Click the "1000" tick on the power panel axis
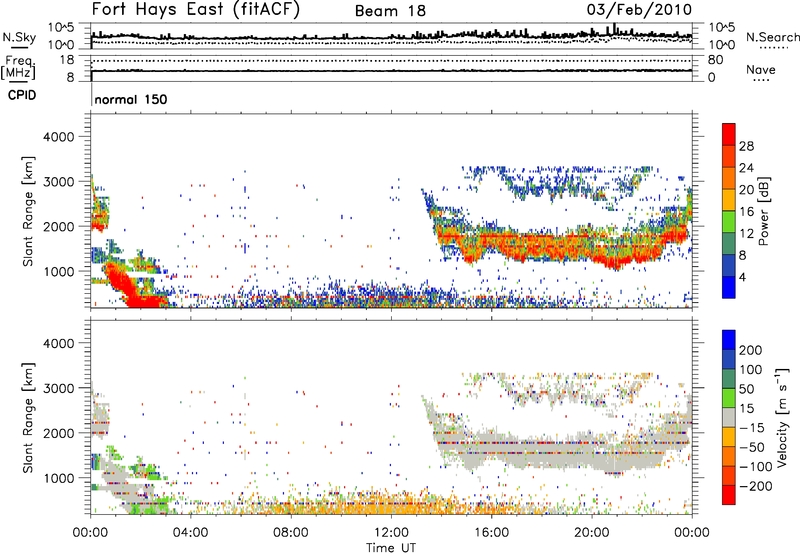Viewport: 800px width, 554px height. (x=58, y=271)
